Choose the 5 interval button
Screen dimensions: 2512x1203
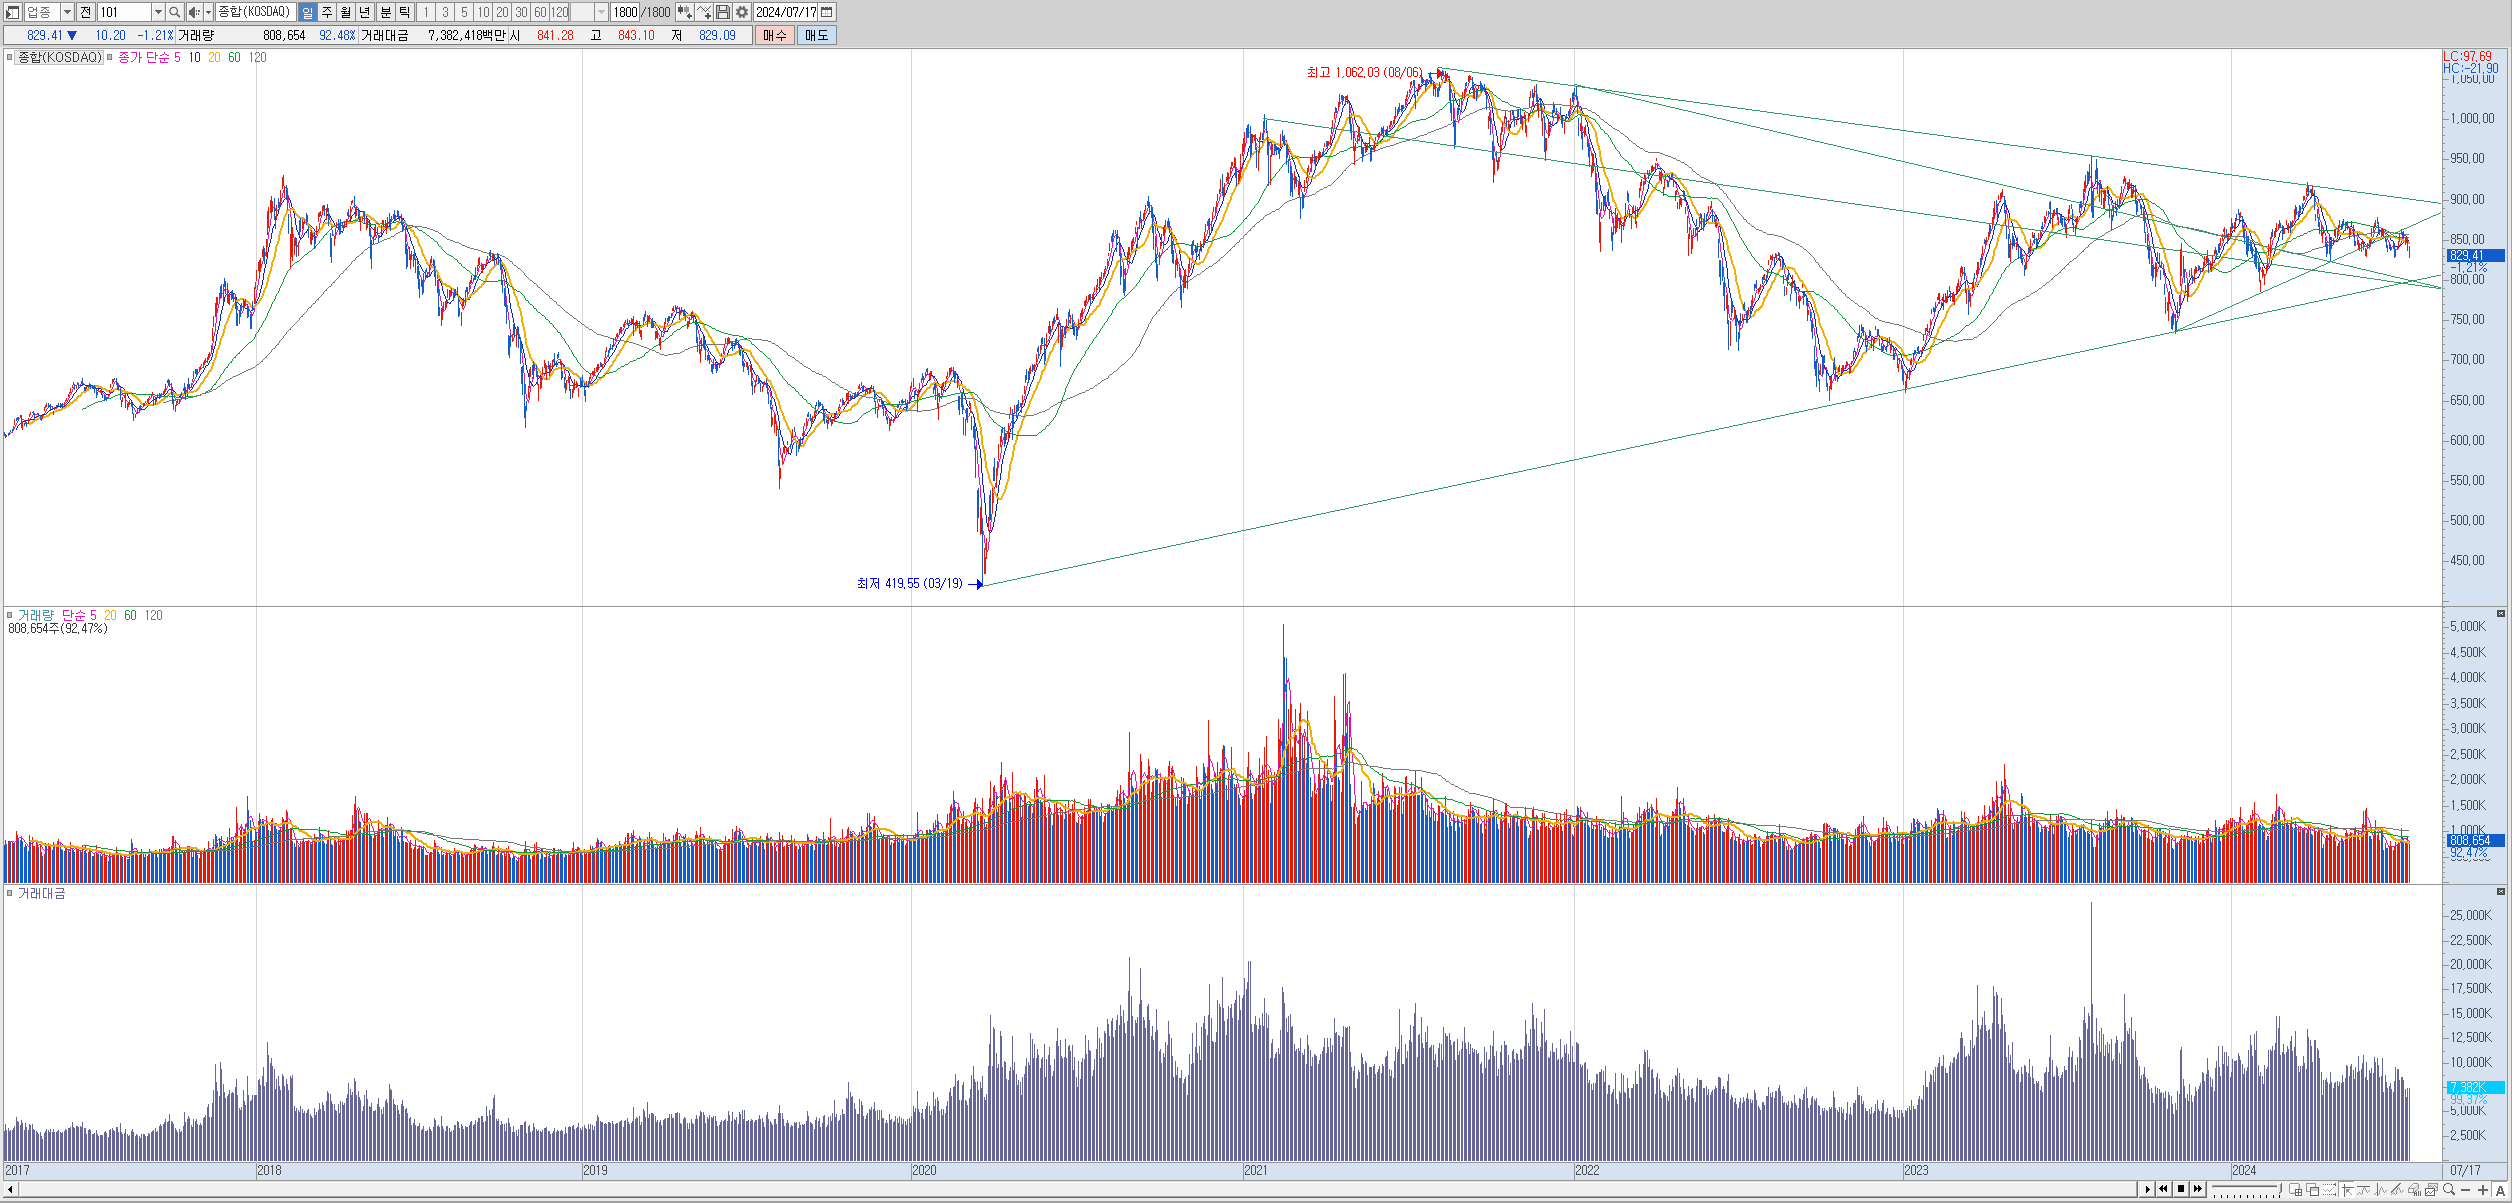pyautogui.click(x=464, y=12)
